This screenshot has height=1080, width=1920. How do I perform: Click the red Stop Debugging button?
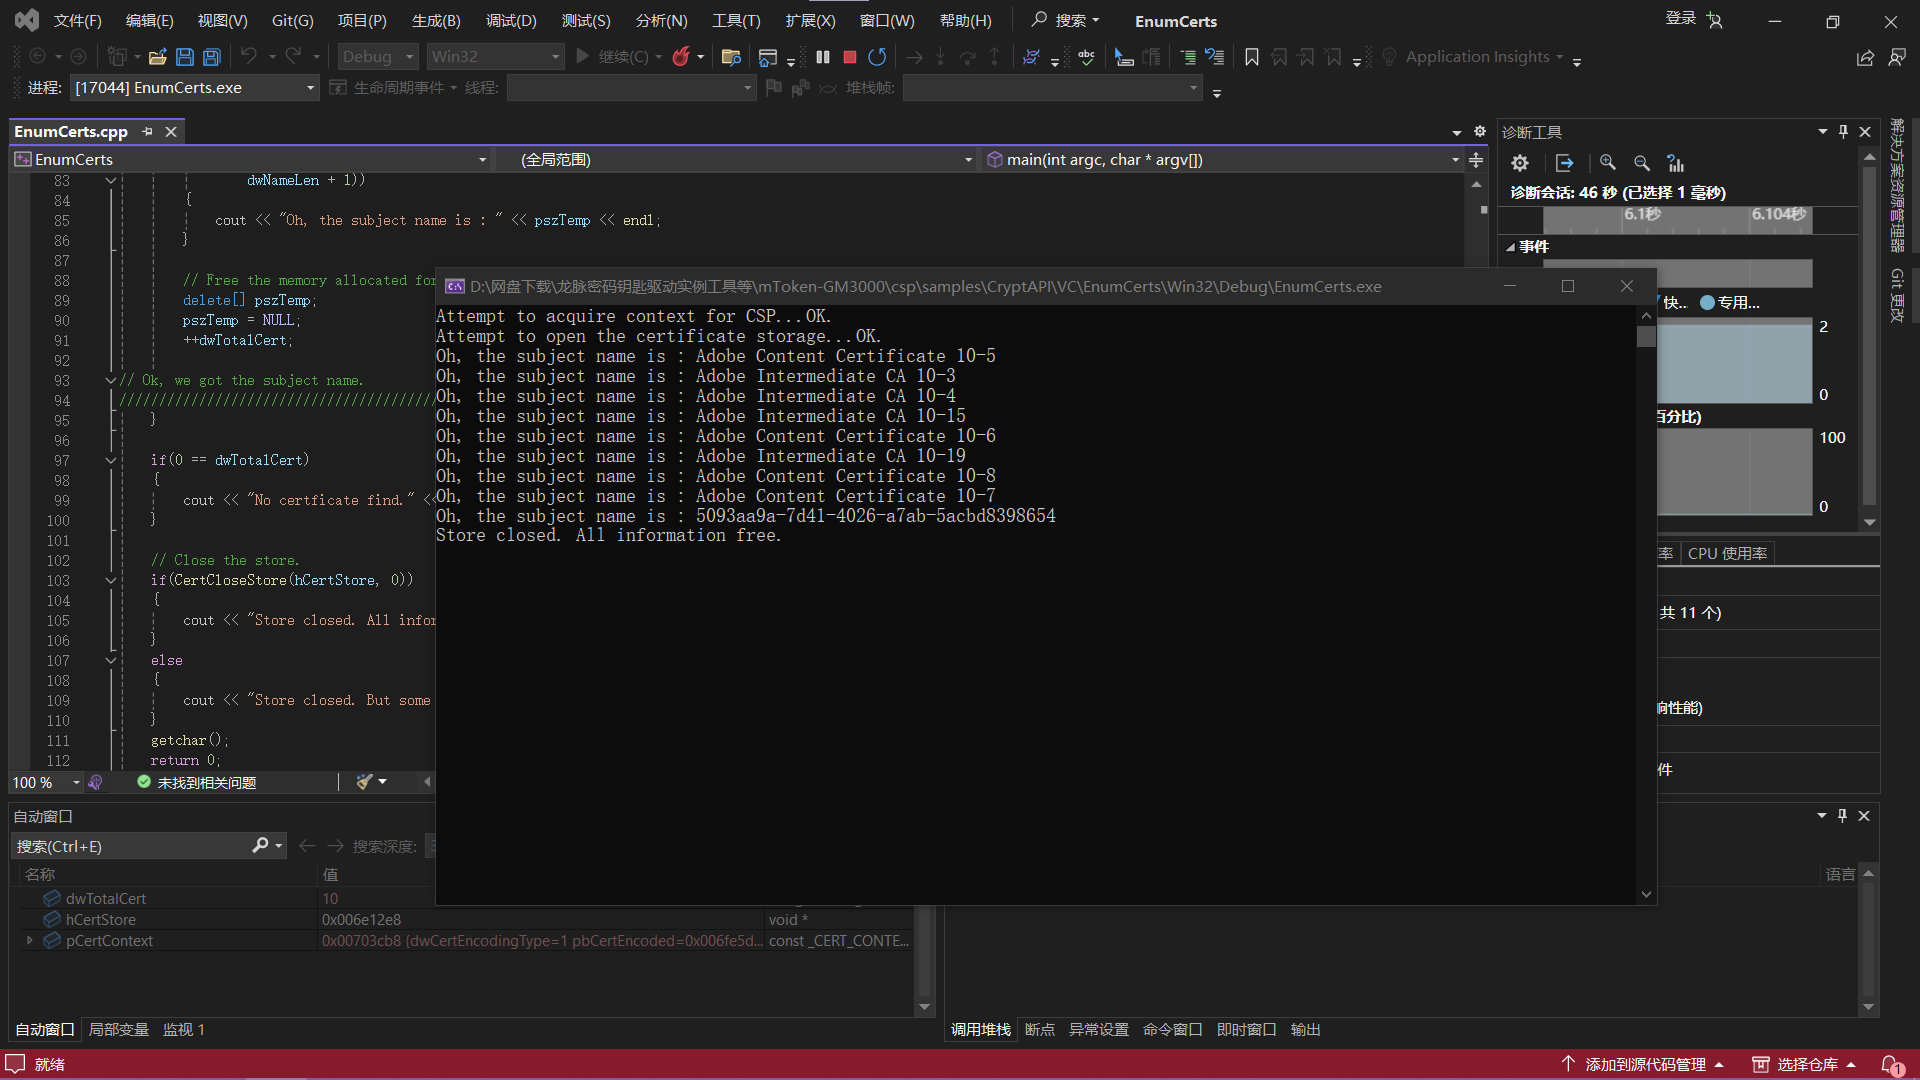[849, 57]
